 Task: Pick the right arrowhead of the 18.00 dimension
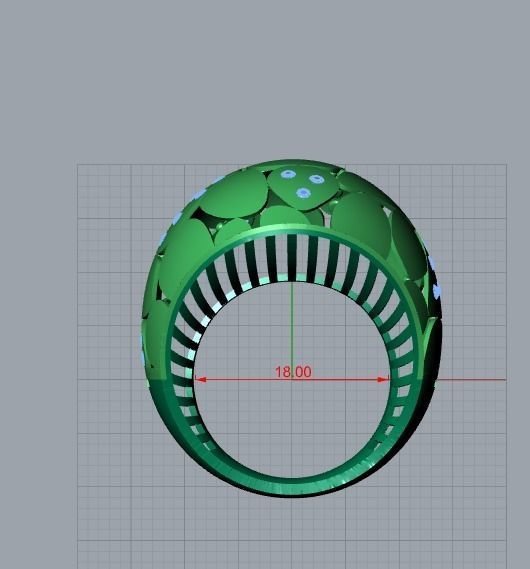tap(383, 380)
